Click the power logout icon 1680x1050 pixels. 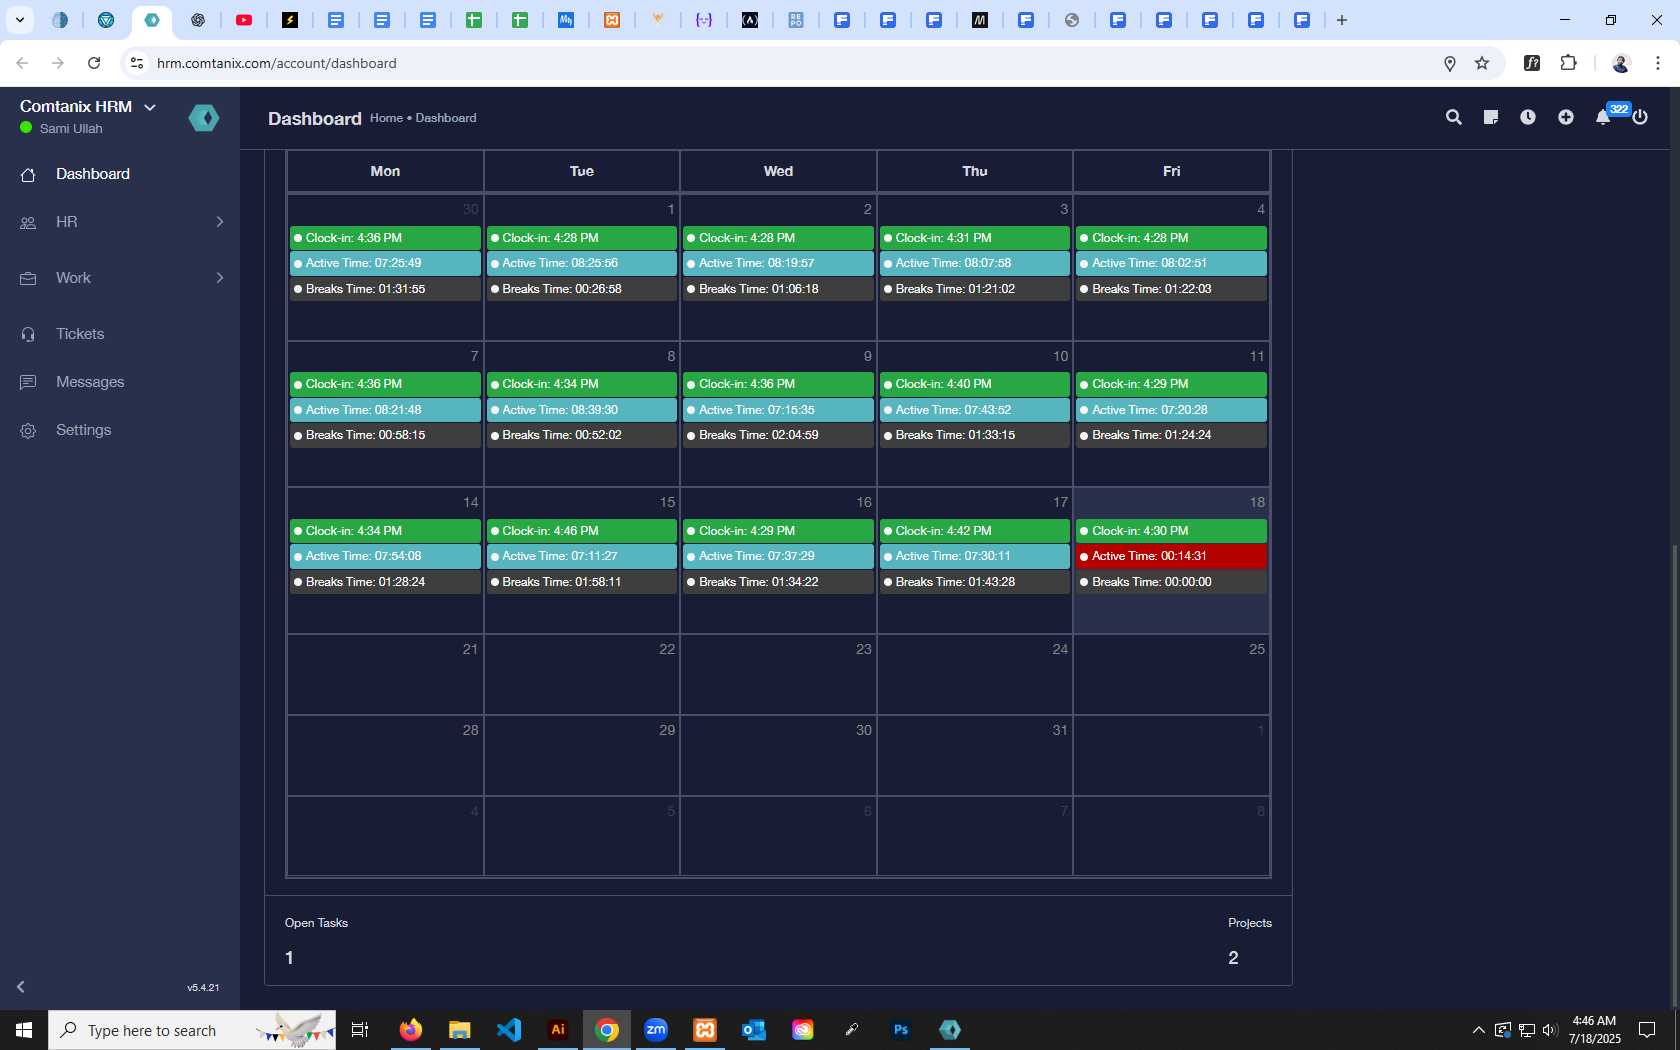tap(1640, 117)
